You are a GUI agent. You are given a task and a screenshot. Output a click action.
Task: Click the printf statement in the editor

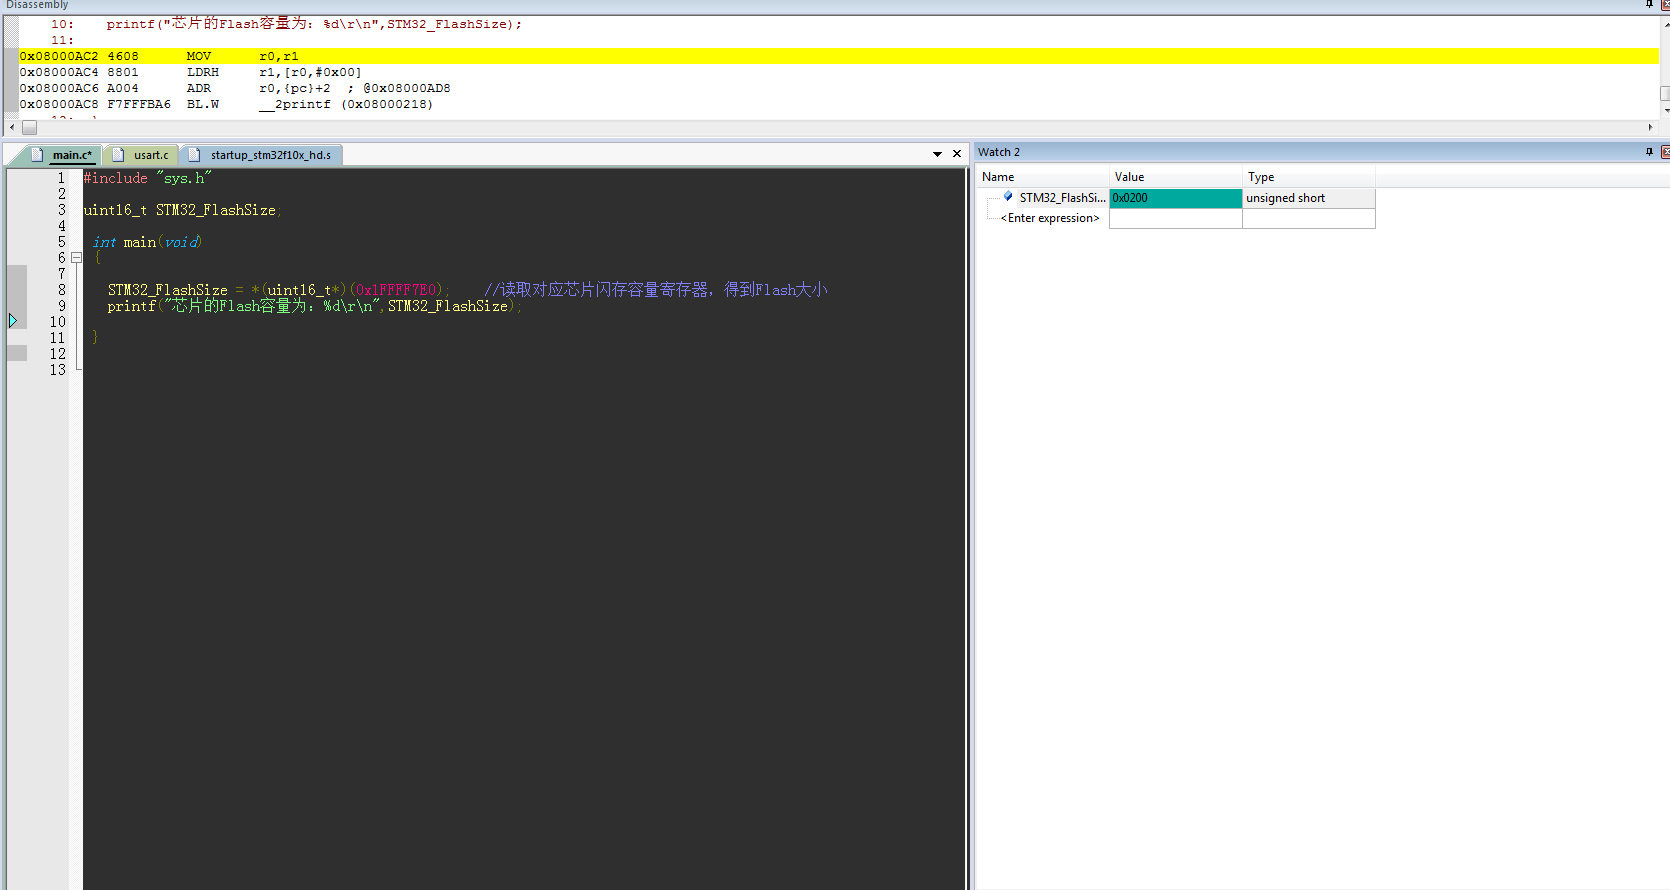(314, 306)
